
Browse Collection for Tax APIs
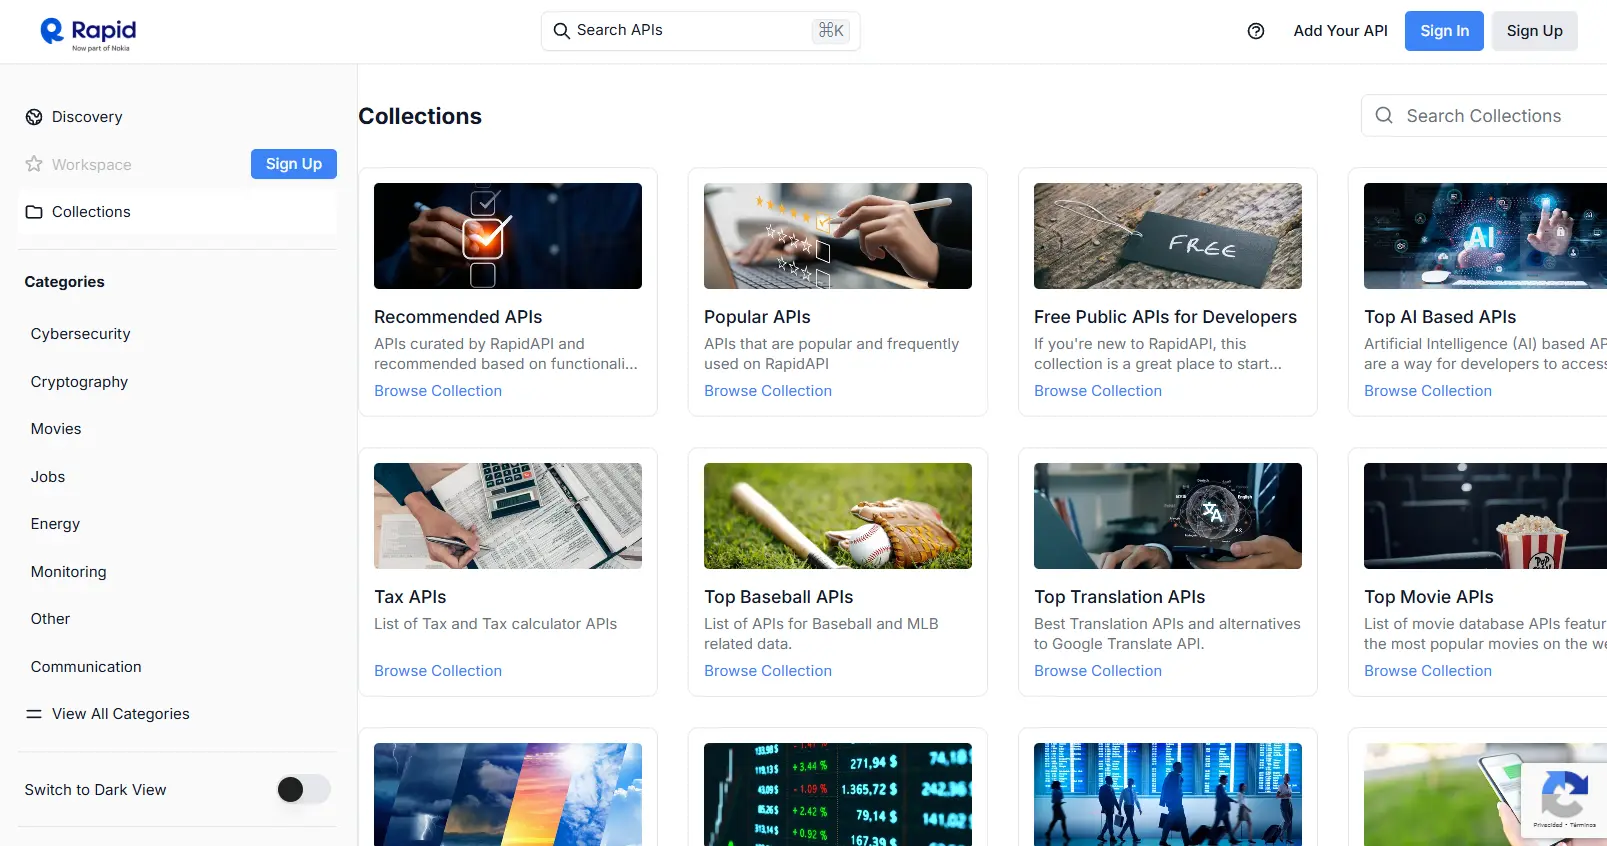438,671
